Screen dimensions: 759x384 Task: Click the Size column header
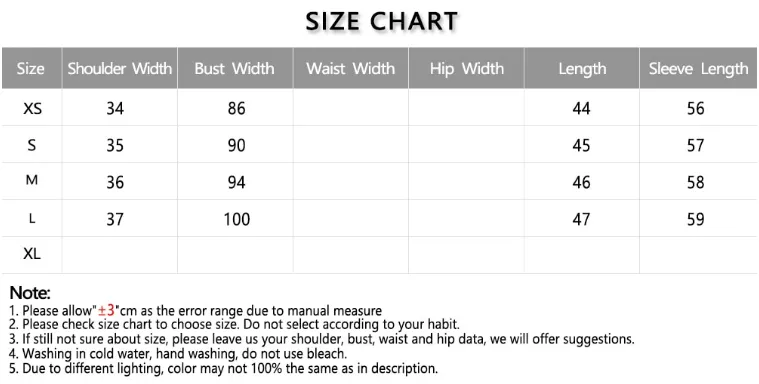31,68
